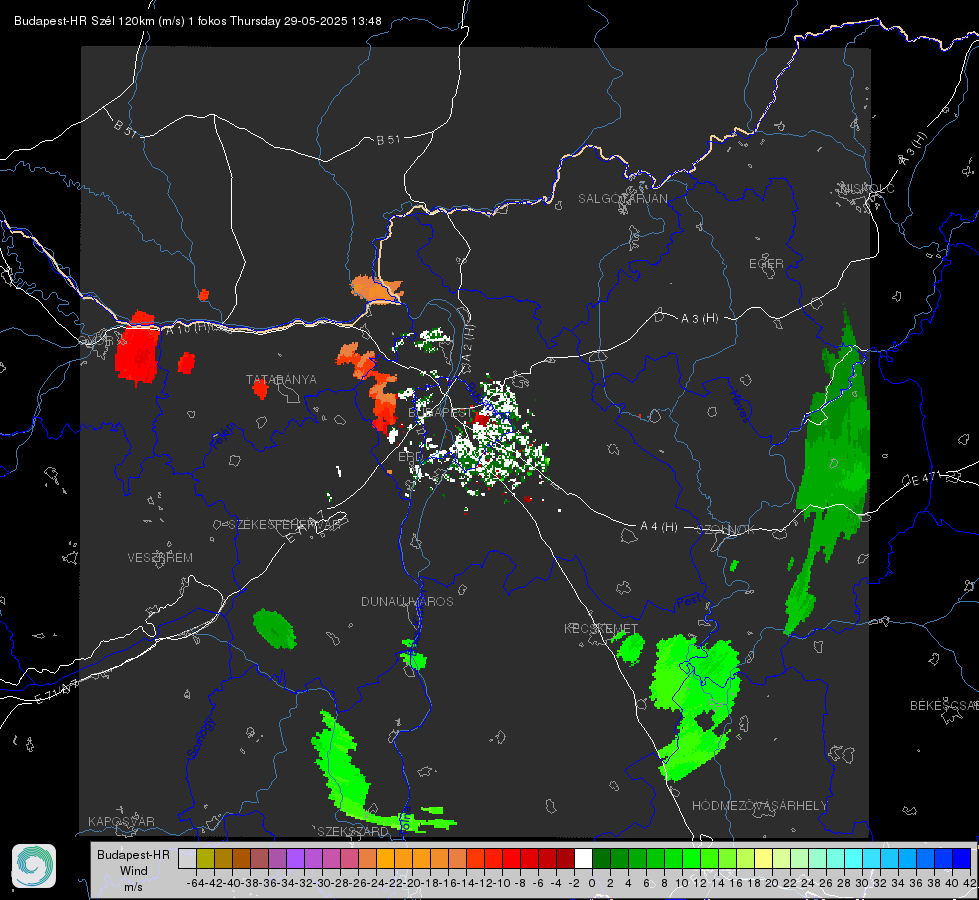Click the '-64' value at the legend's start
This screenshot has height=900, width=979.
(195, 883)
